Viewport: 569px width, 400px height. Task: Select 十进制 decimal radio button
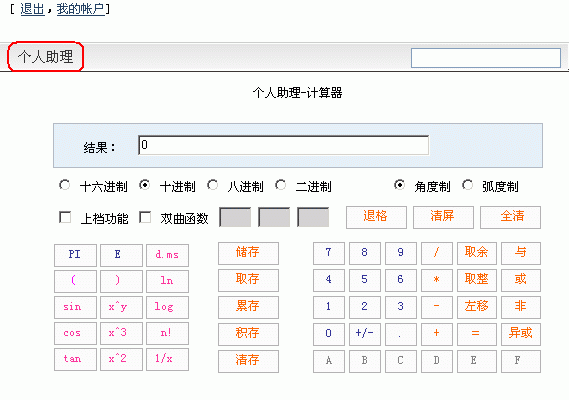click(x=144, y=185)
